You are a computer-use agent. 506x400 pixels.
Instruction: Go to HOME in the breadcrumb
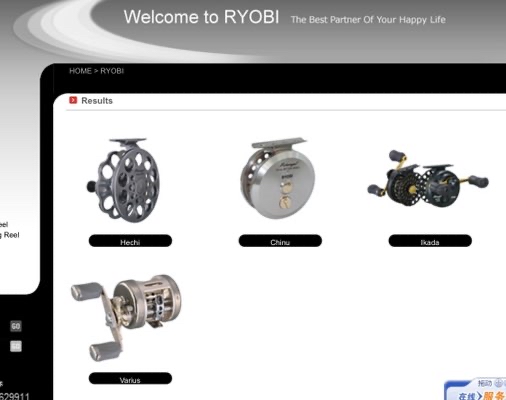(x=80, y=71)
